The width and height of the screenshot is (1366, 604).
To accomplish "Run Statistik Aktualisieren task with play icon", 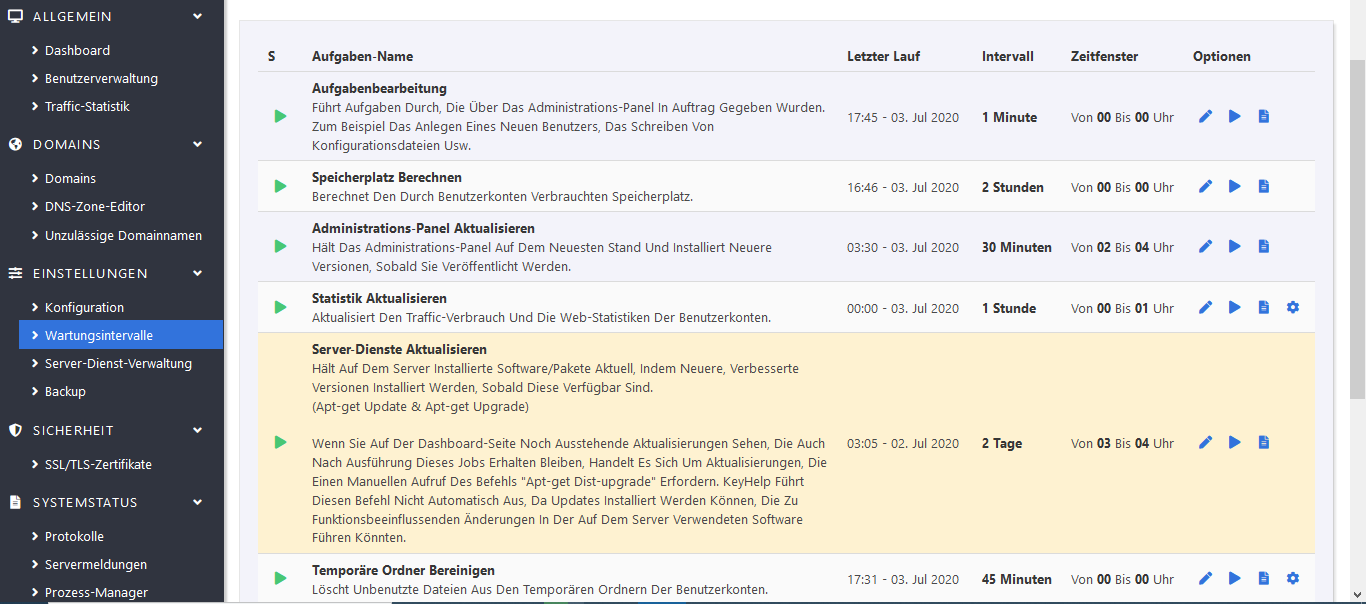I will tap(1234, 308).
